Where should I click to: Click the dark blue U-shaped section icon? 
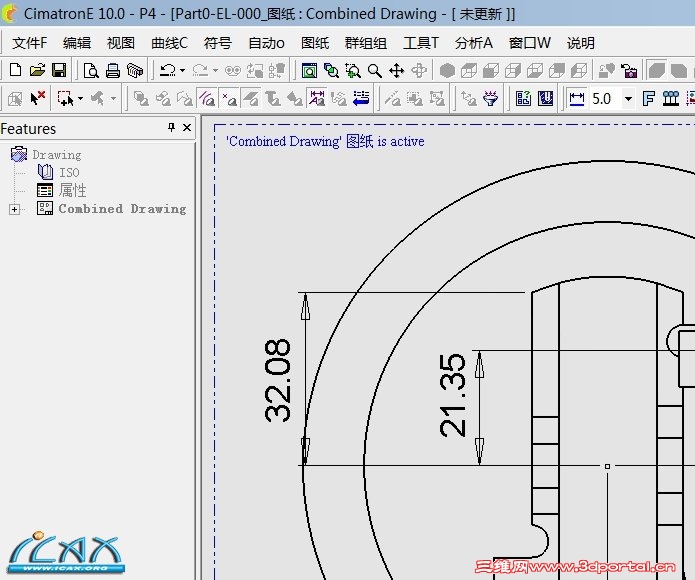tap(546, 98)
